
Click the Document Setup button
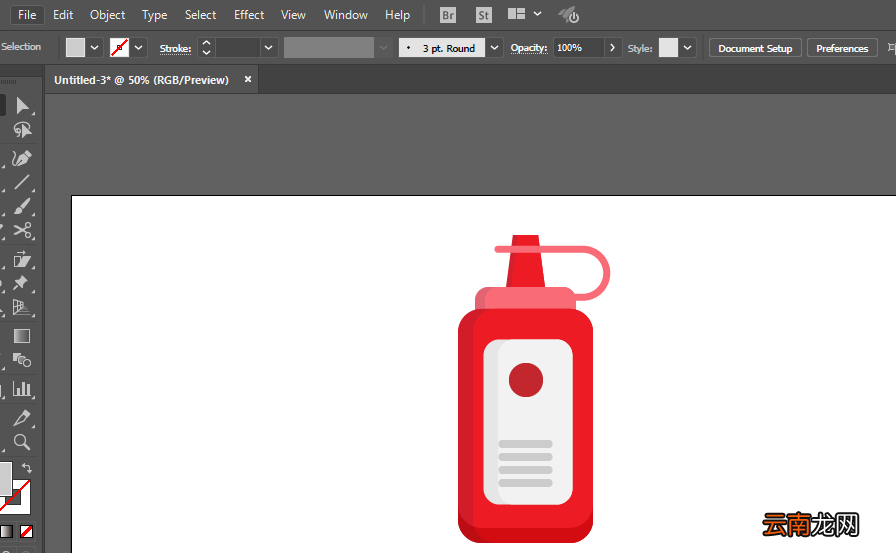point(755,48)
